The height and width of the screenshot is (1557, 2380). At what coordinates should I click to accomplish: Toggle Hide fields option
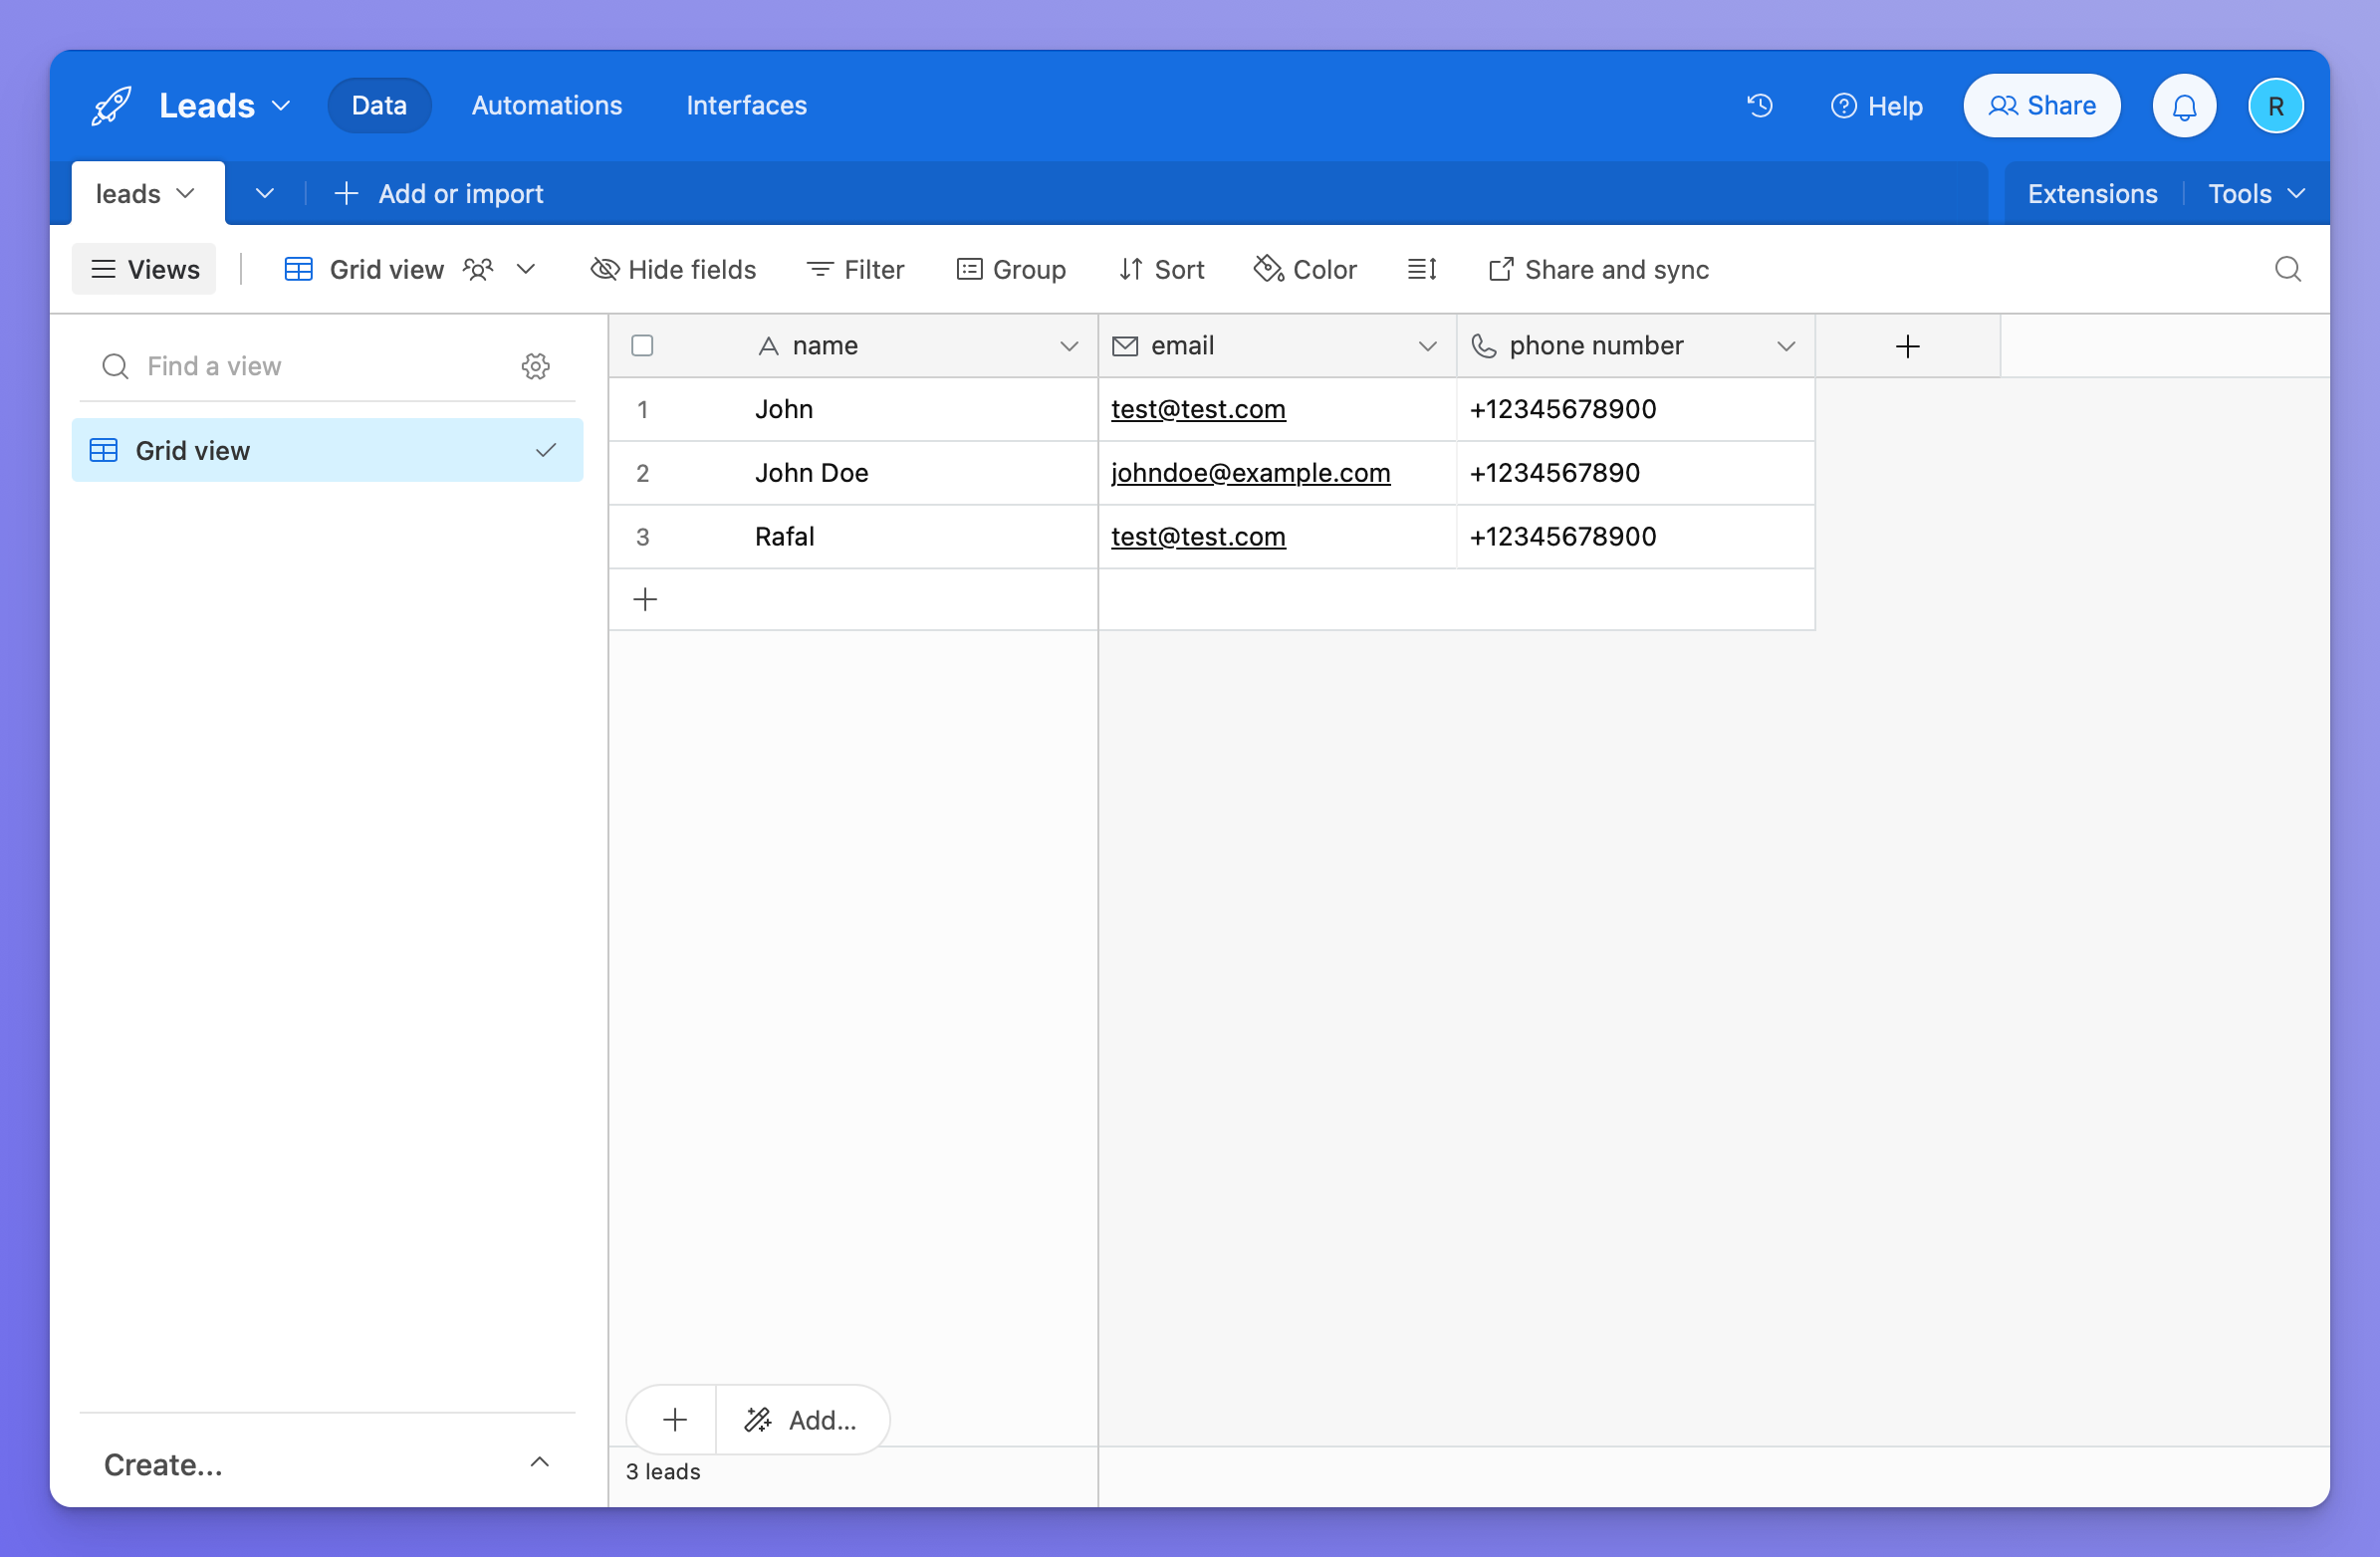[673, 269]
